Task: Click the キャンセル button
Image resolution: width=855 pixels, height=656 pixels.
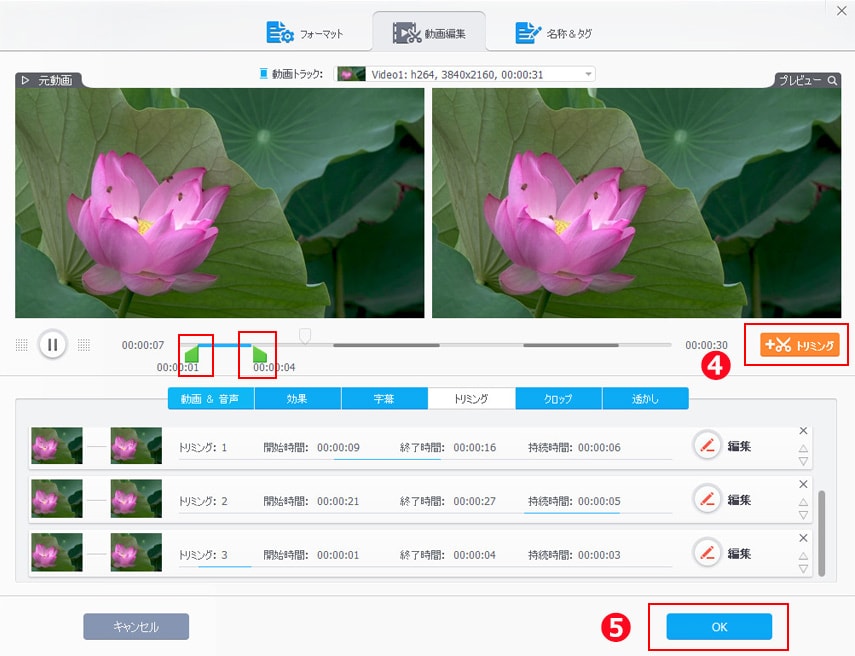Action: [136, 626]
